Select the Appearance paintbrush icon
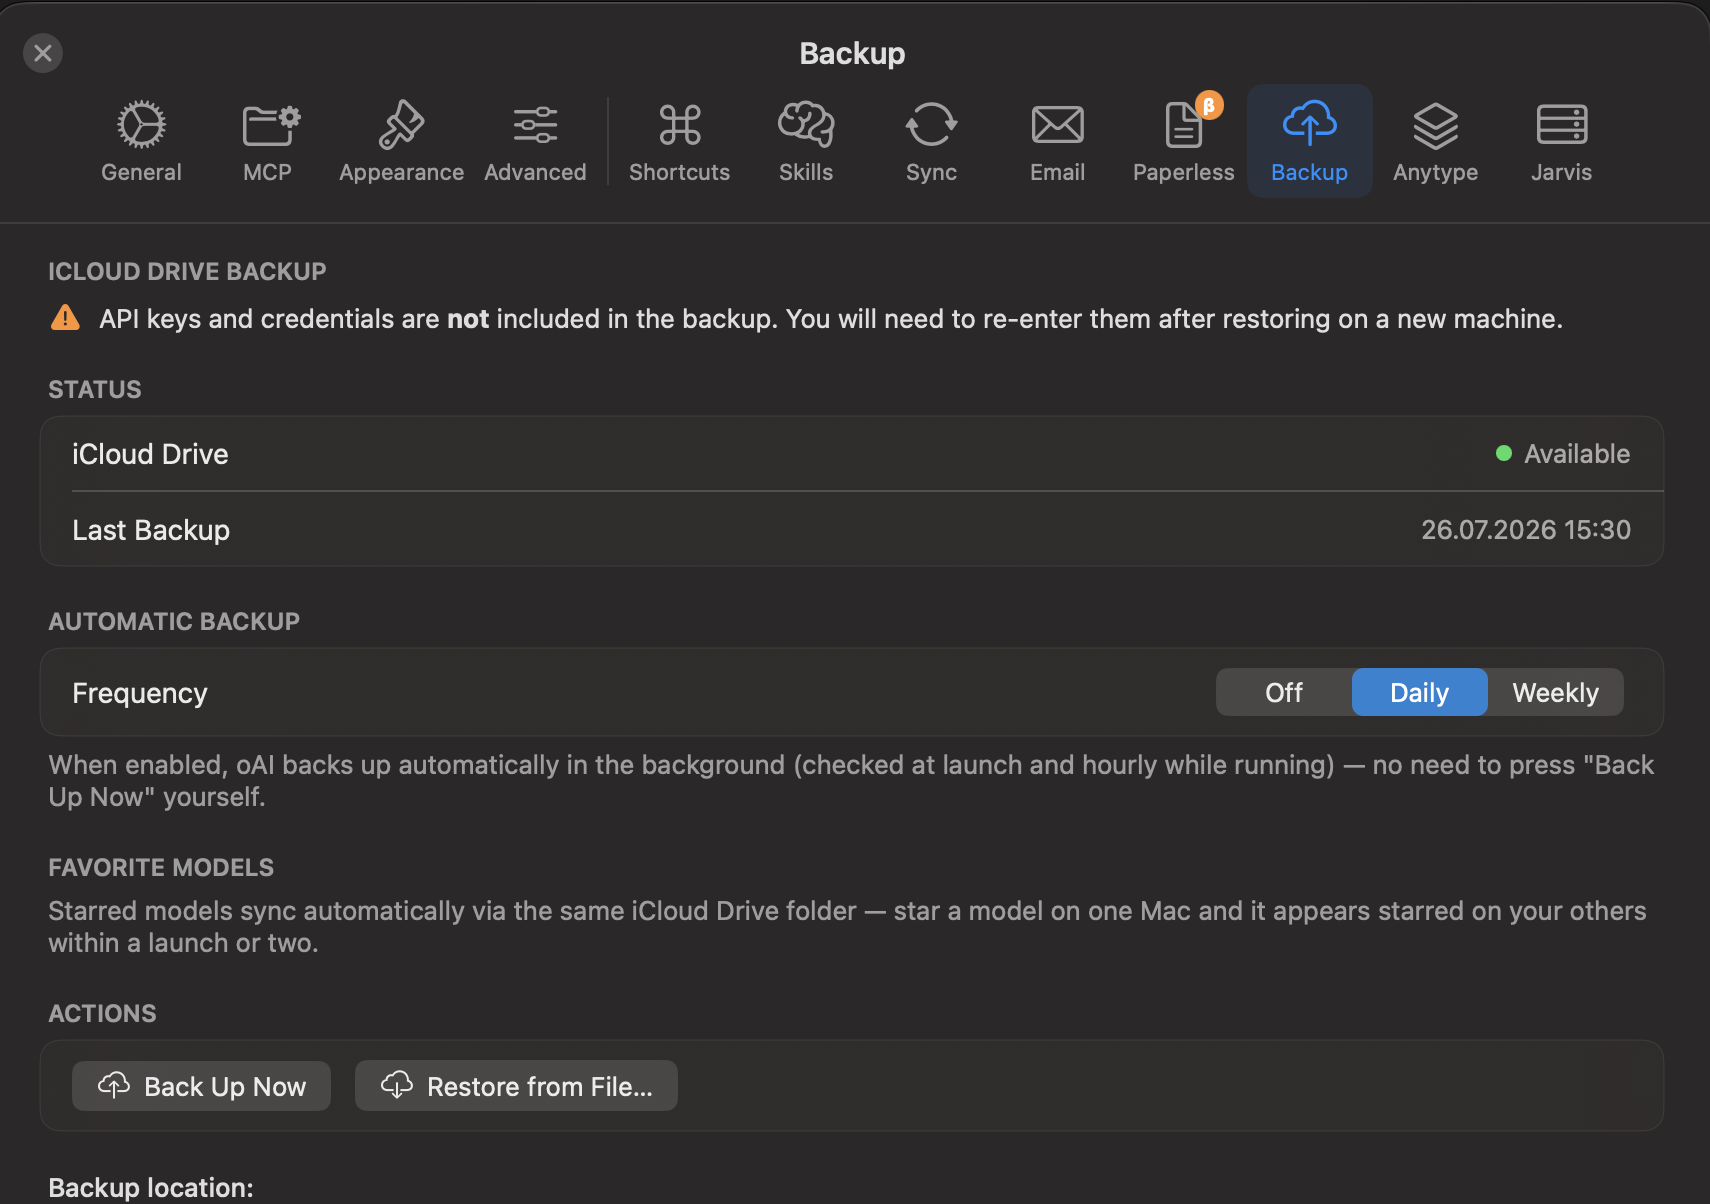This screenshot has height=1204, width=1710. coord(401,125)
